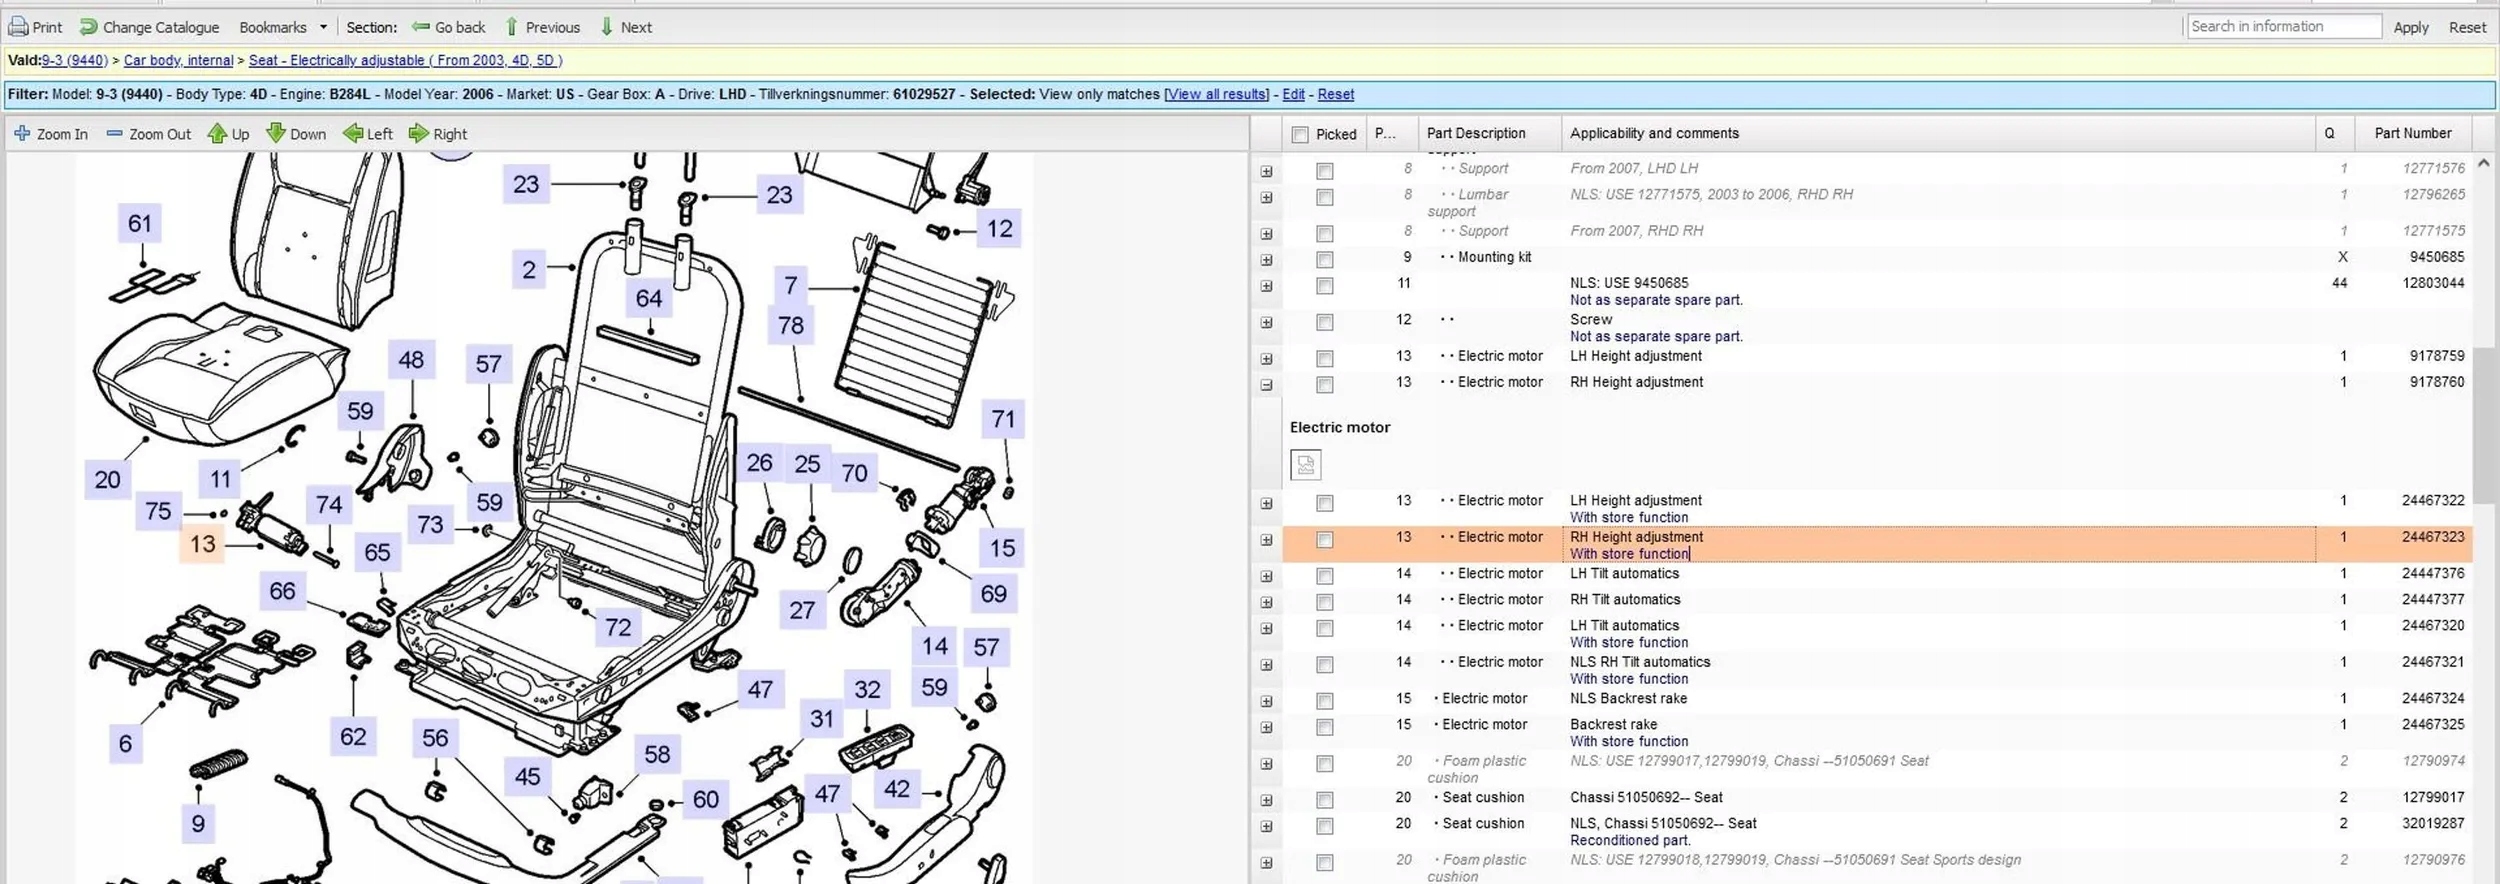Image resolution: width=2500 pixels, height=884 pixels.
Task: Pan the diagram Up
Action: click(228, 134)
